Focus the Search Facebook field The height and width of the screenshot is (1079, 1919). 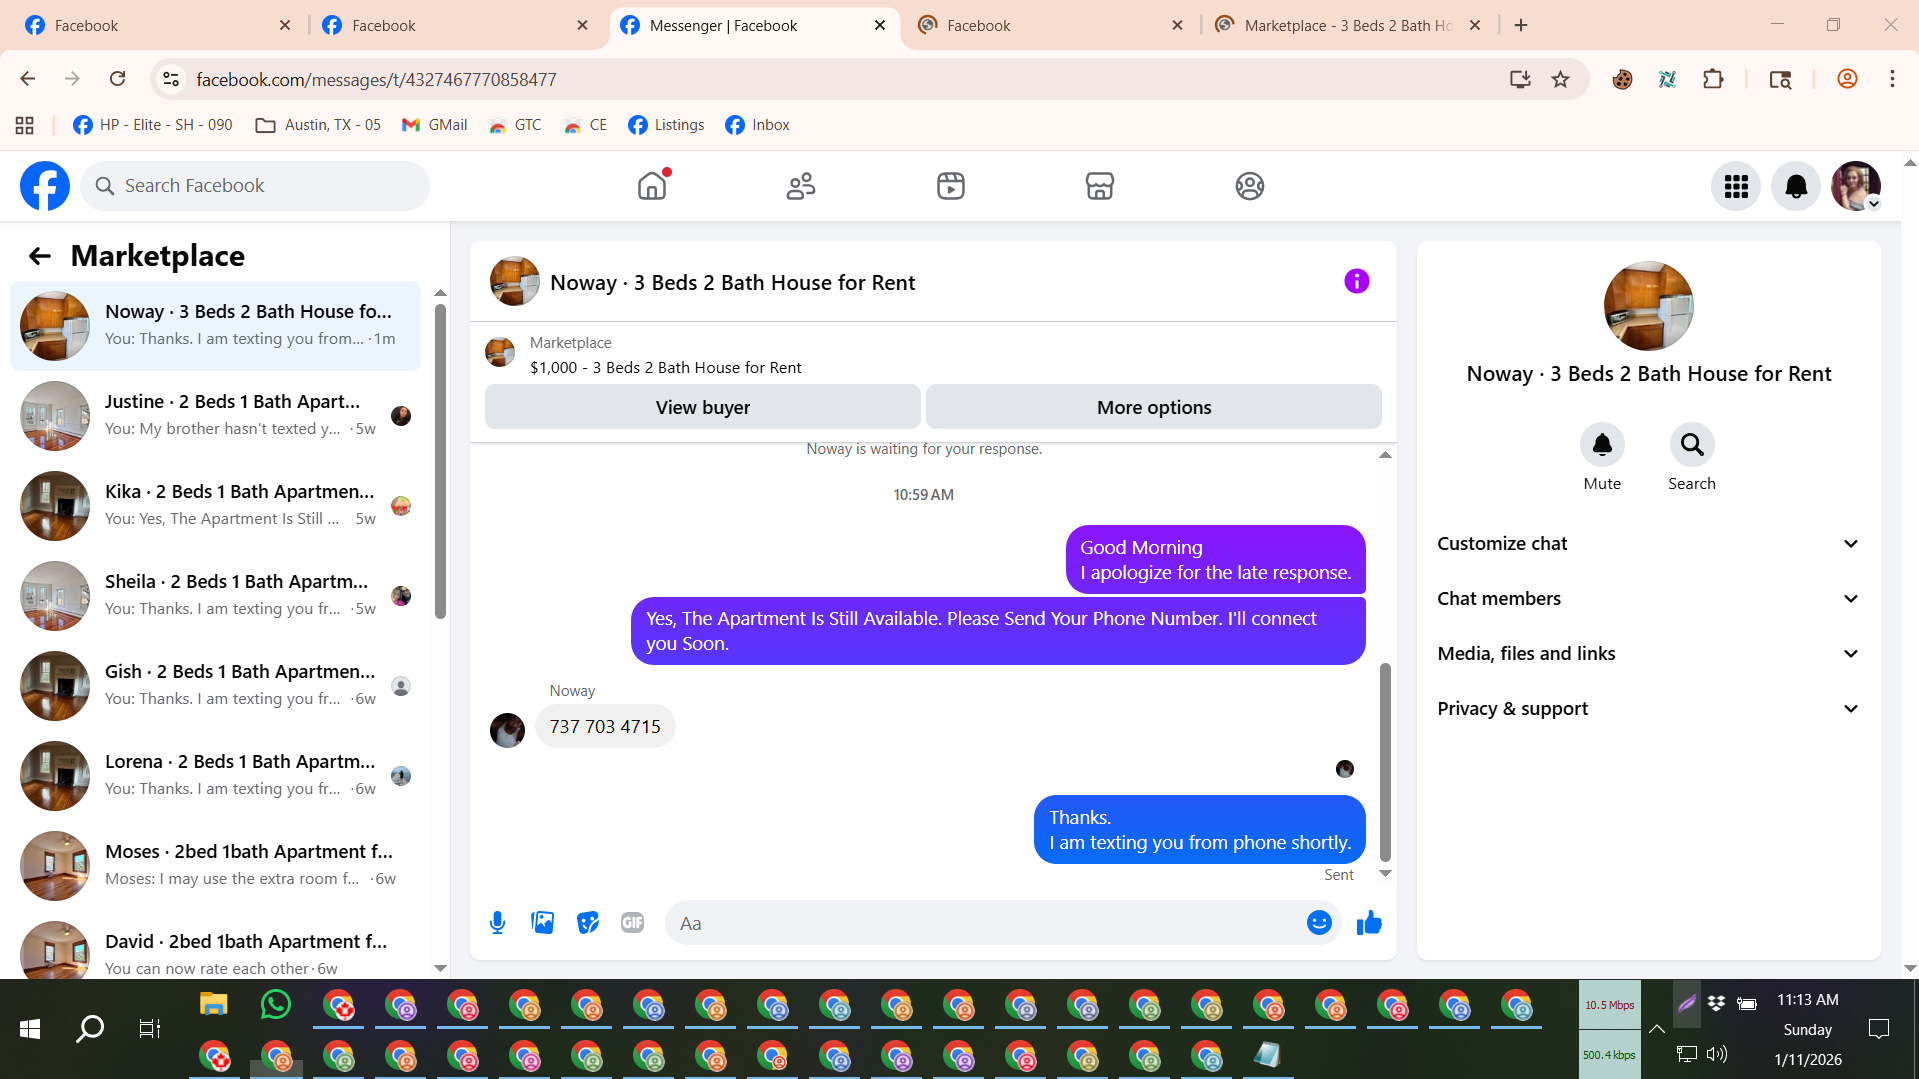tap(255, 186)
